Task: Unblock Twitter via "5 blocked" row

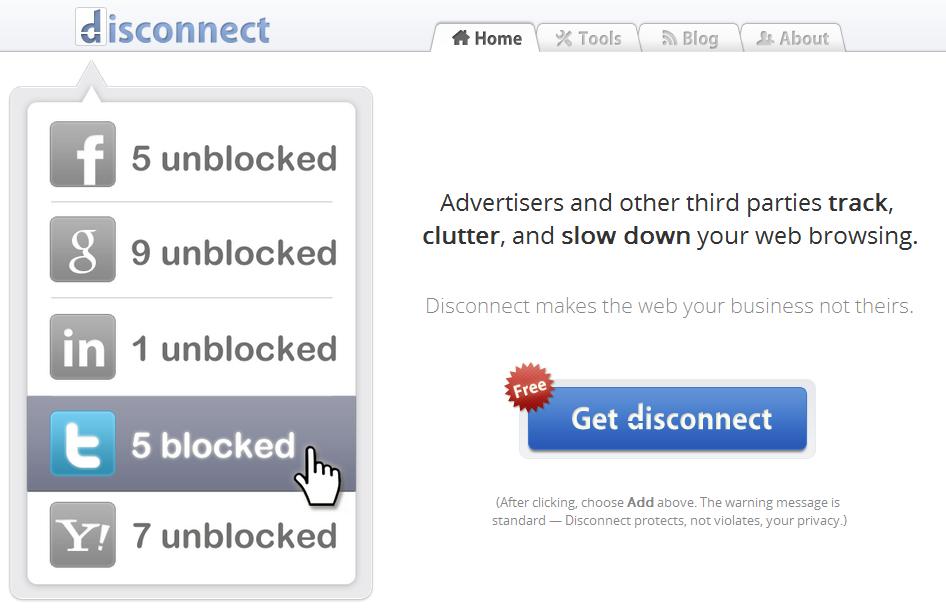Action: pos(191,444)
